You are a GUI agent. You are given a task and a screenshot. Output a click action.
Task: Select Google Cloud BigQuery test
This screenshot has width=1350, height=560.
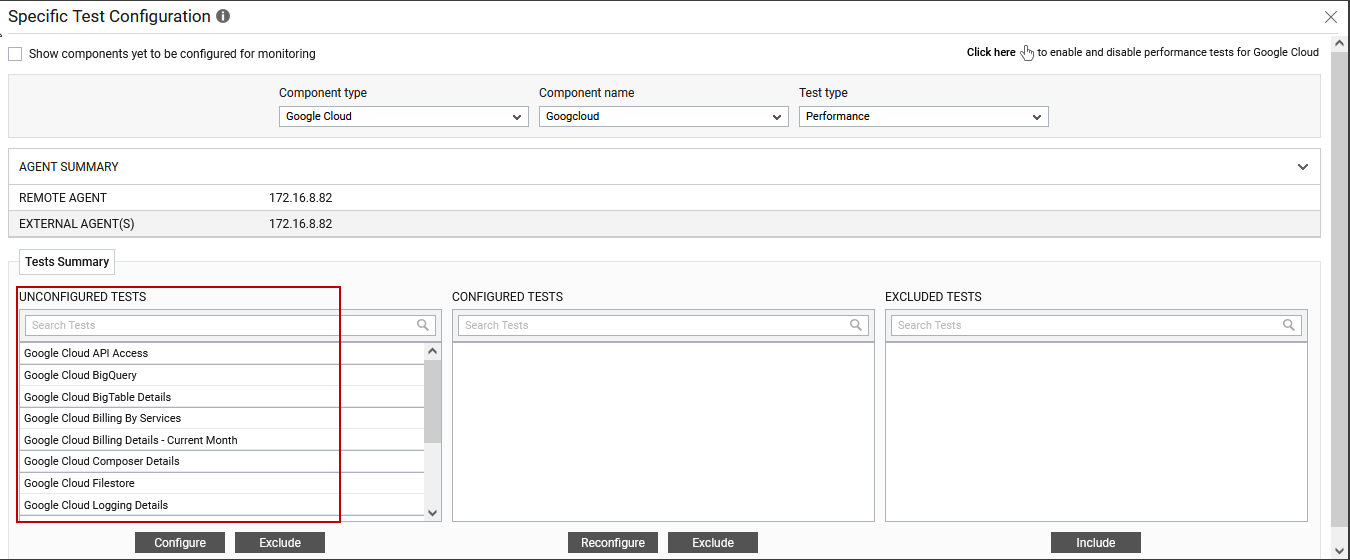coord(222,375)
